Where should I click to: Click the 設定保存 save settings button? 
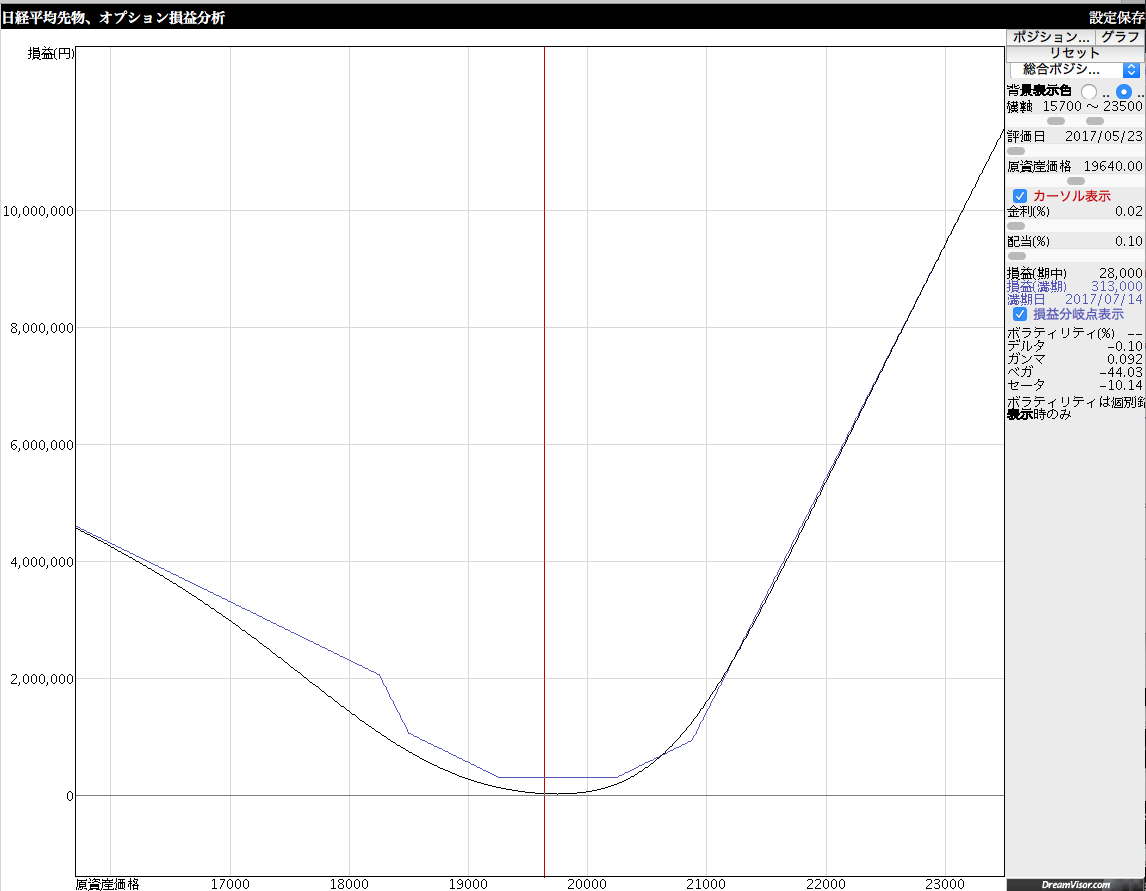click(1116, 17)
